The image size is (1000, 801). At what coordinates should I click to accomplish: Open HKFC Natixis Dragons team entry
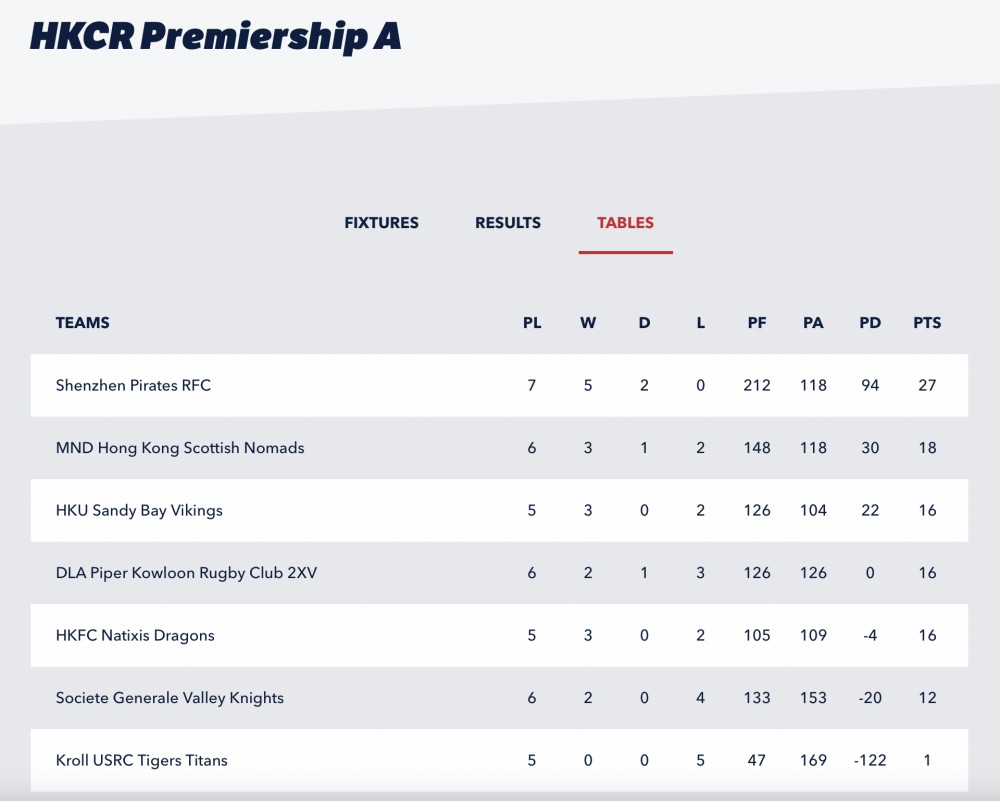click(135, 635)
